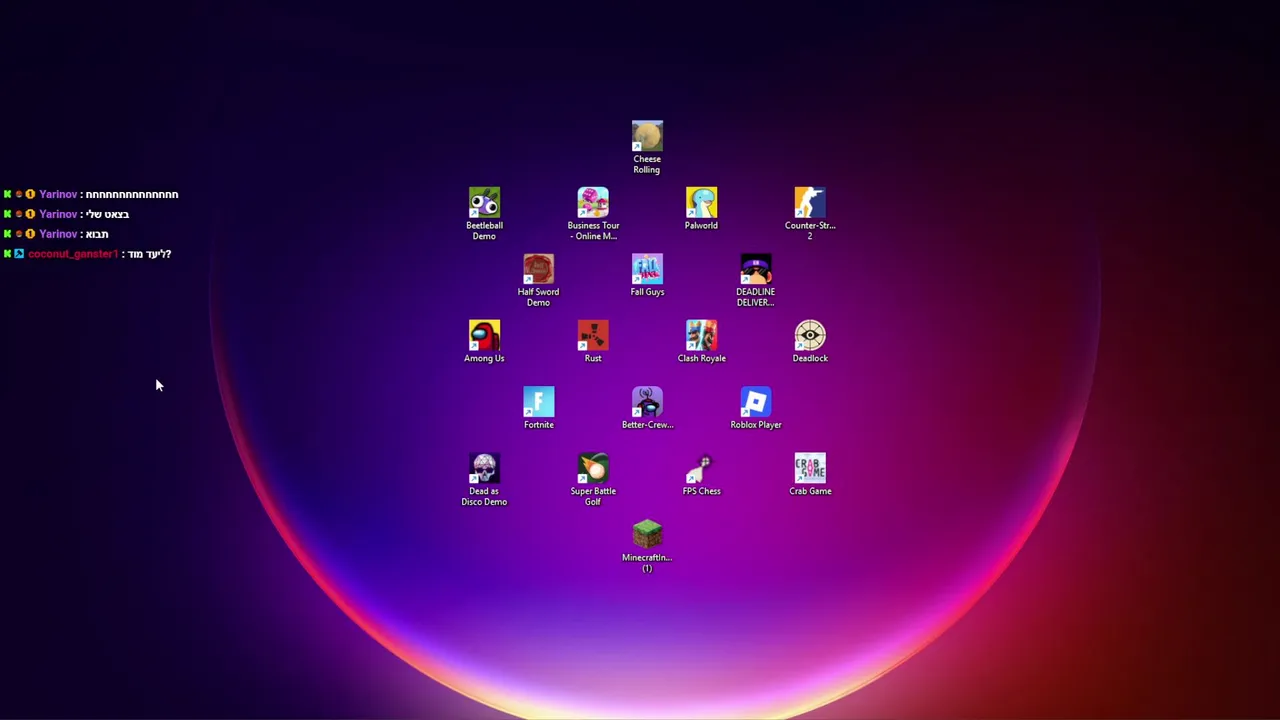The width and height of the screenshot is (1280, 720).
Task: Click the top Yarinov chat message username
Action: (x=58, y=194)
